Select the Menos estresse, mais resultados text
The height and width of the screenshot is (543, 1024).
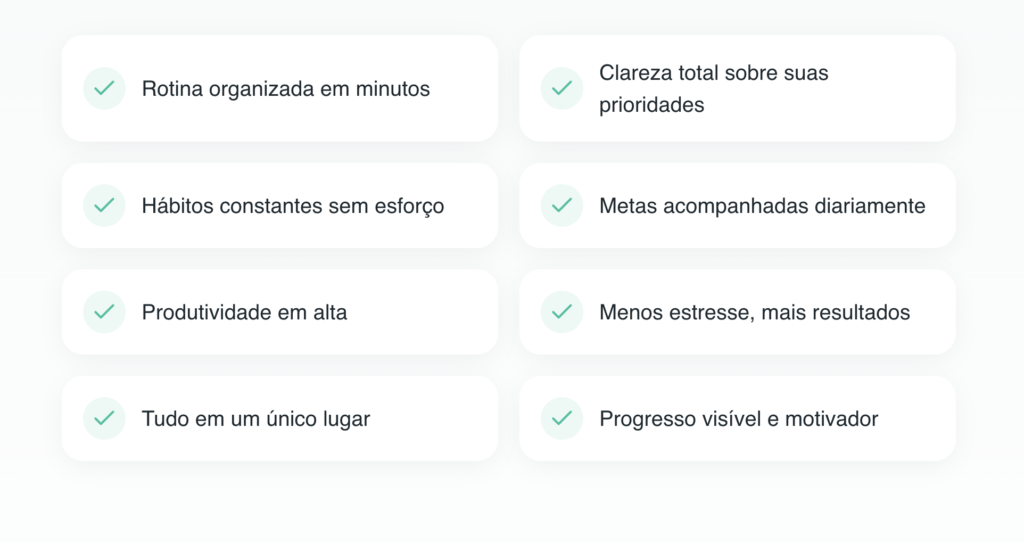pyautogui.click(x=754, y=312)
